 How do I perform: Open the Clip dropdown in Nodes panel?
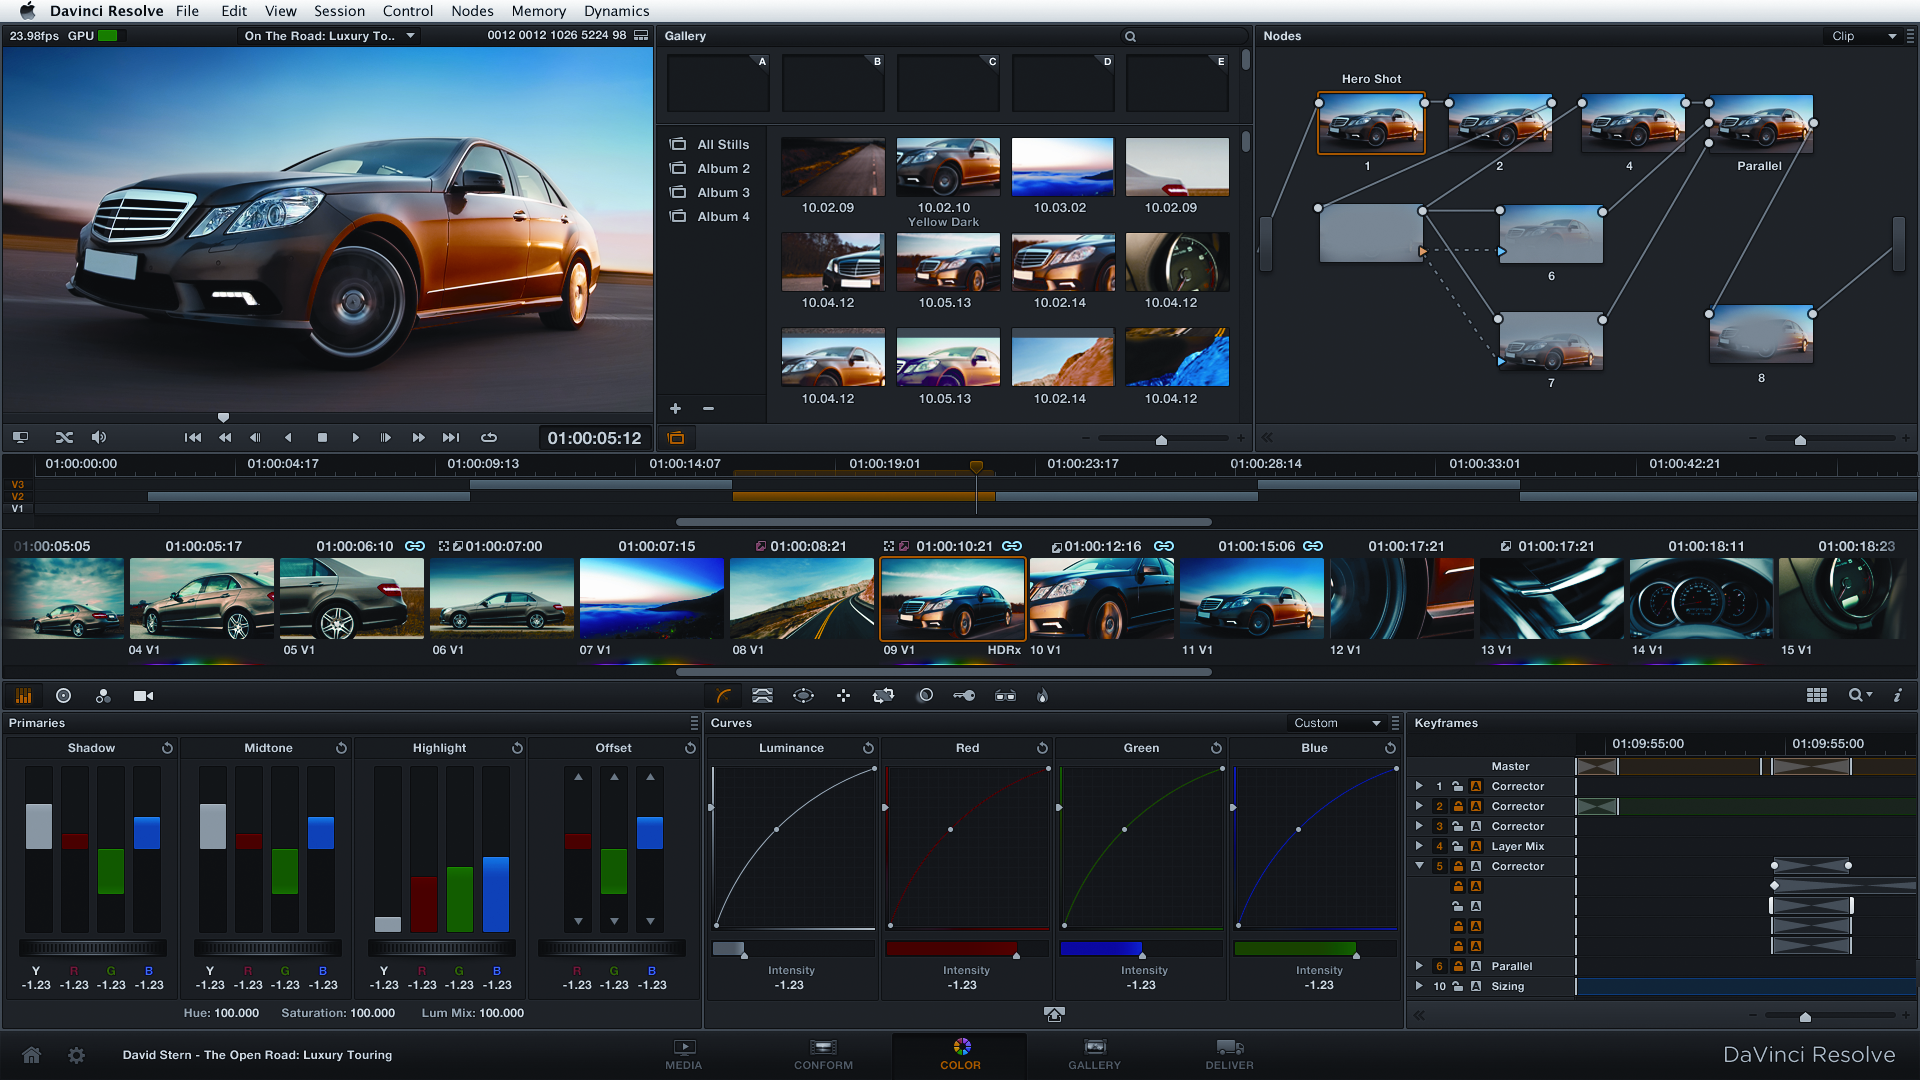[x=1863, y=36]
